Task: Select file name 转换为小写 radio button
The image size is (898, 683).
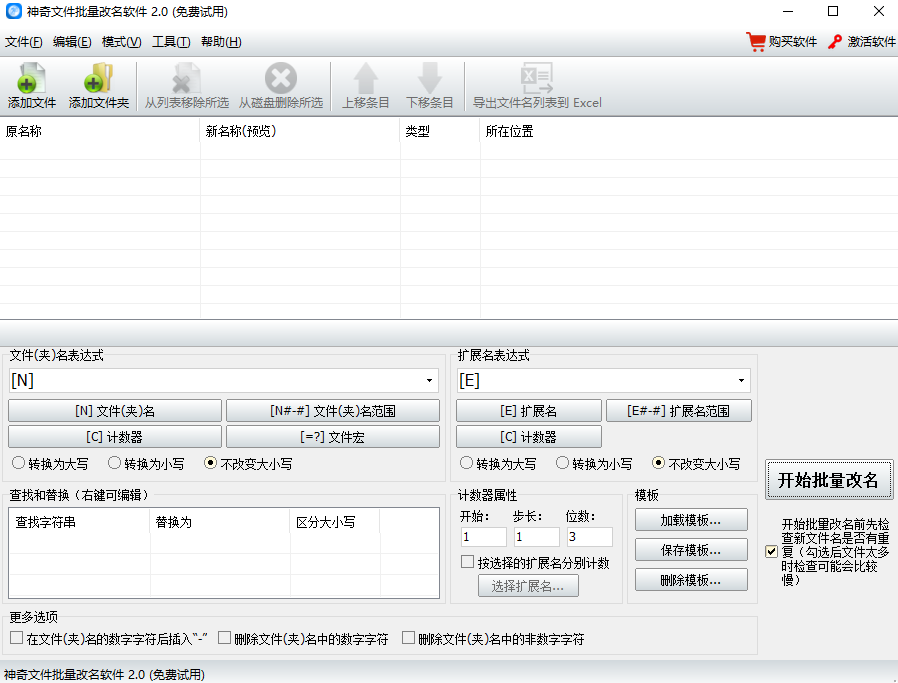Action: (115, 463)
